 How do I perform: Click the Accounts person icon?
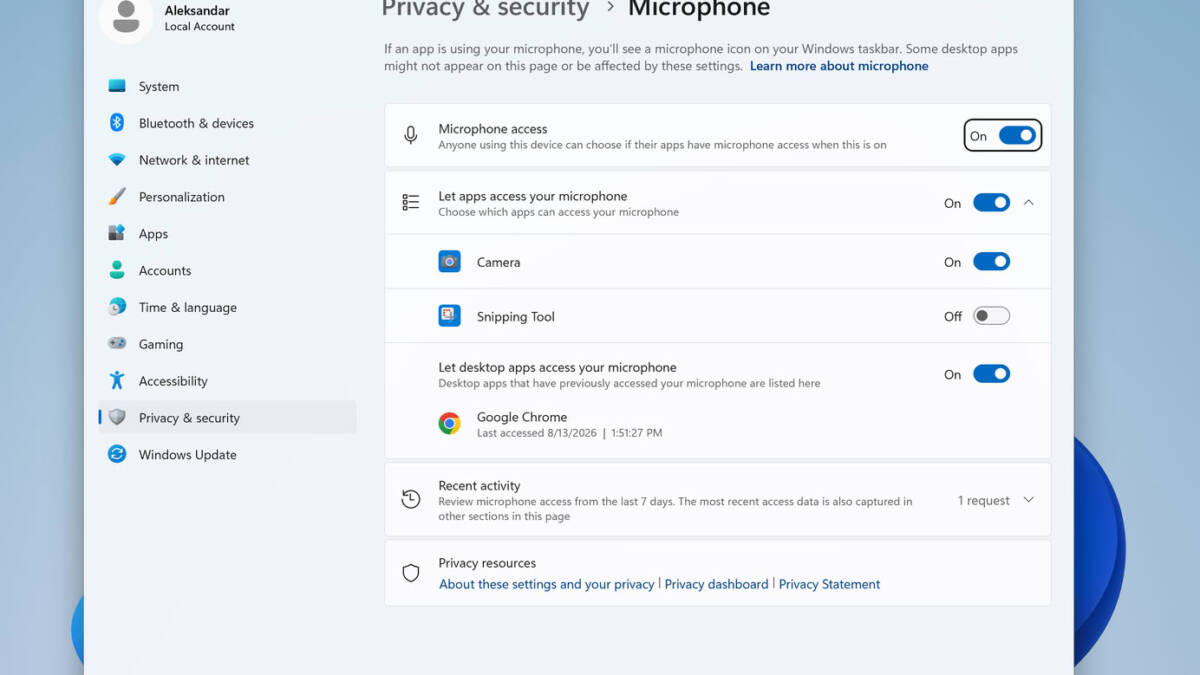(x=117, y=270)
